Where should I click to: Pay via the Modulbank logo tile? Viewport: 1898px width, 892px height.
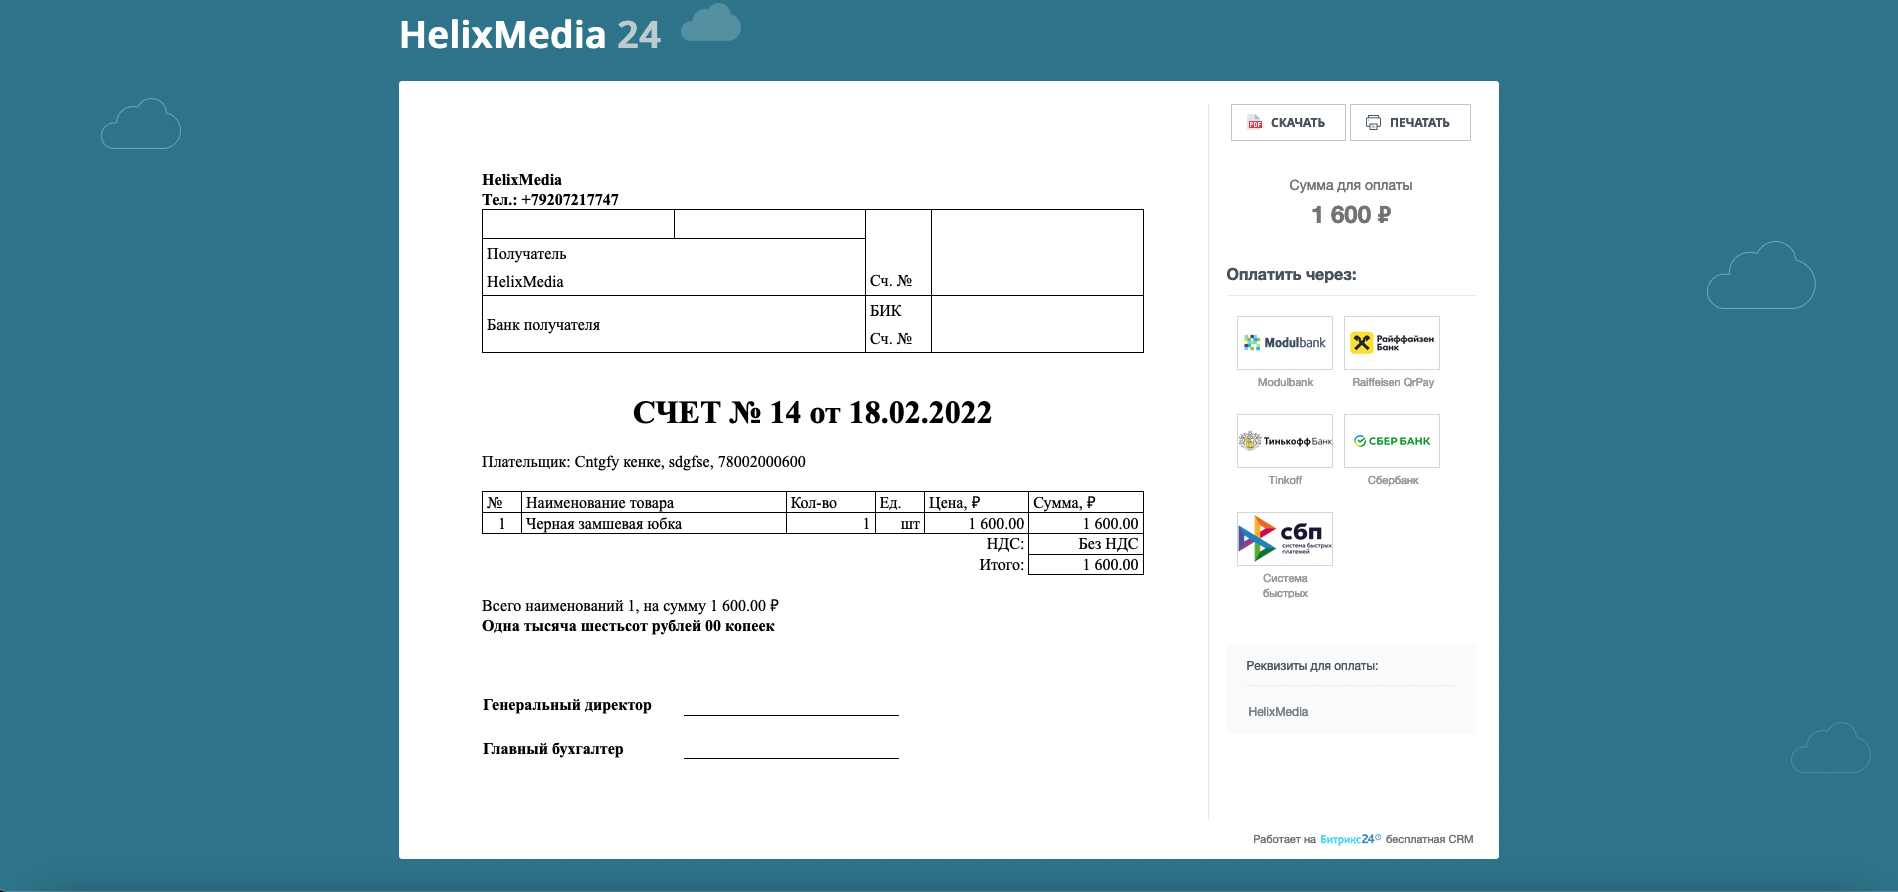click(1285, 343)
